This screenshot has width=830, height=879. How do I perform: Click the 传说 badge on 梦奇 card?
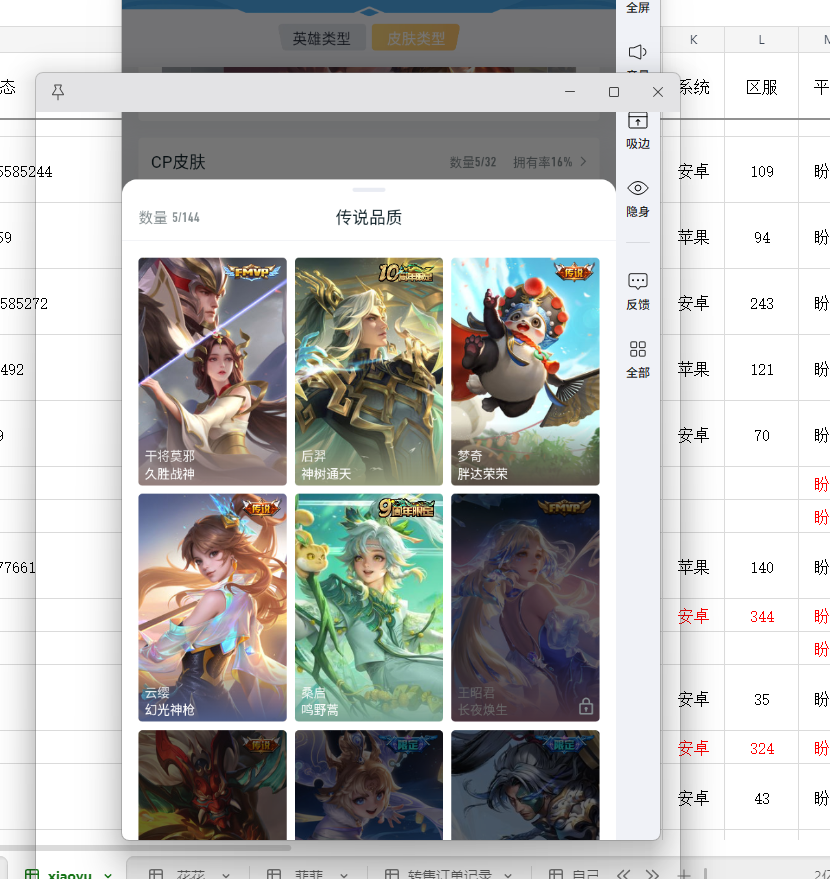(573, 272)
